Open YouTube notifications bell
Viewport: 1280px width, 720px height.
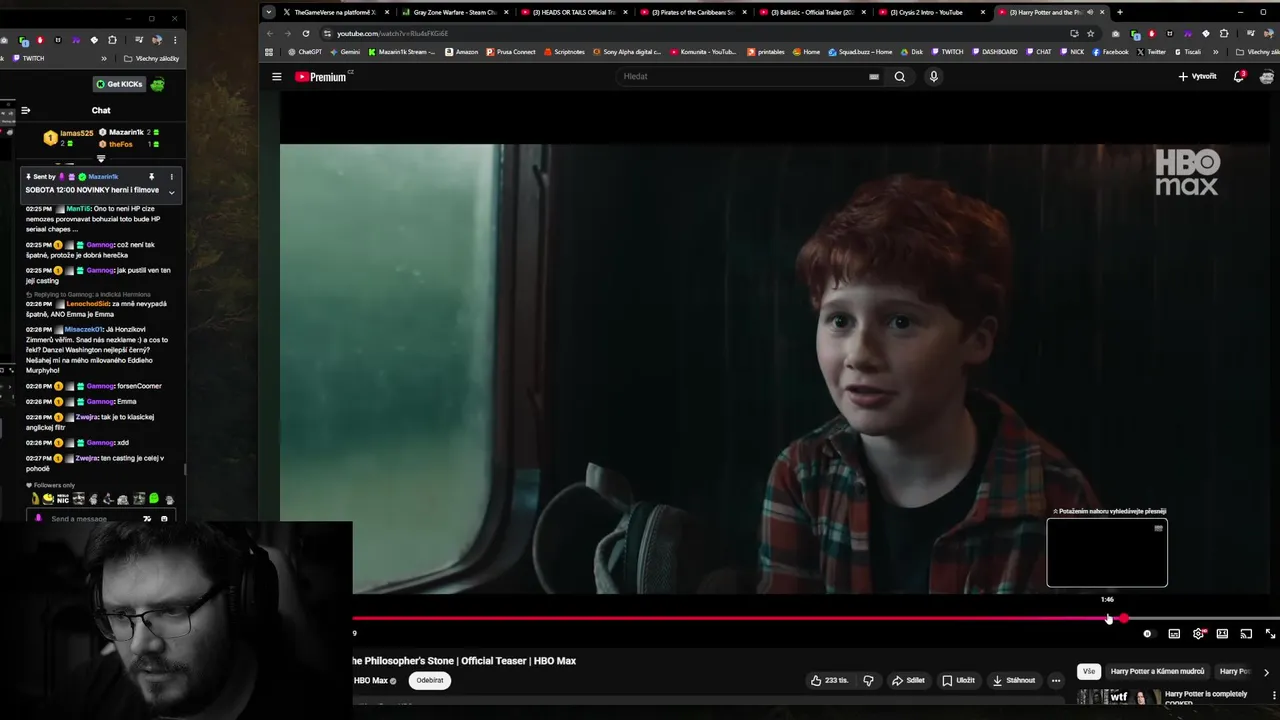pos(1239,76)
